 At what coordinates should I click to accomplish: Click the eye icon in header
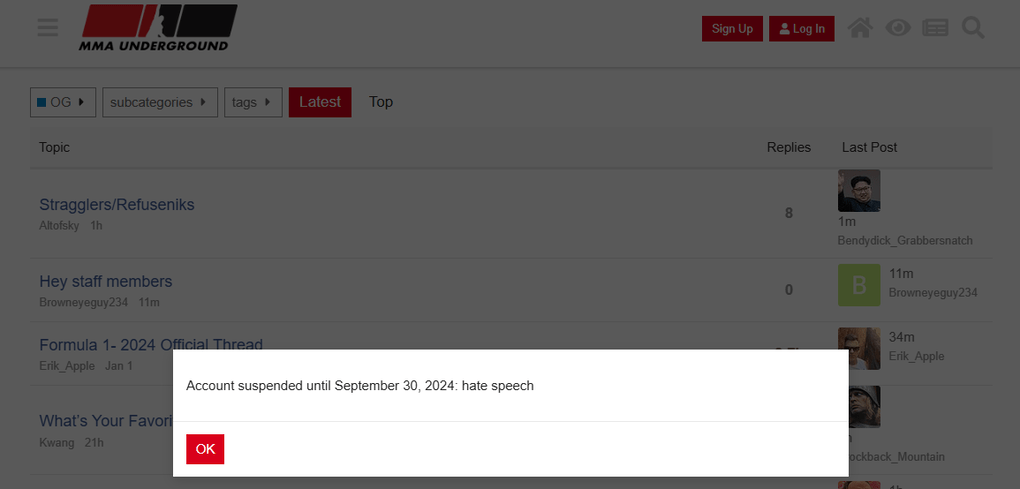click(x=898, y=28)
